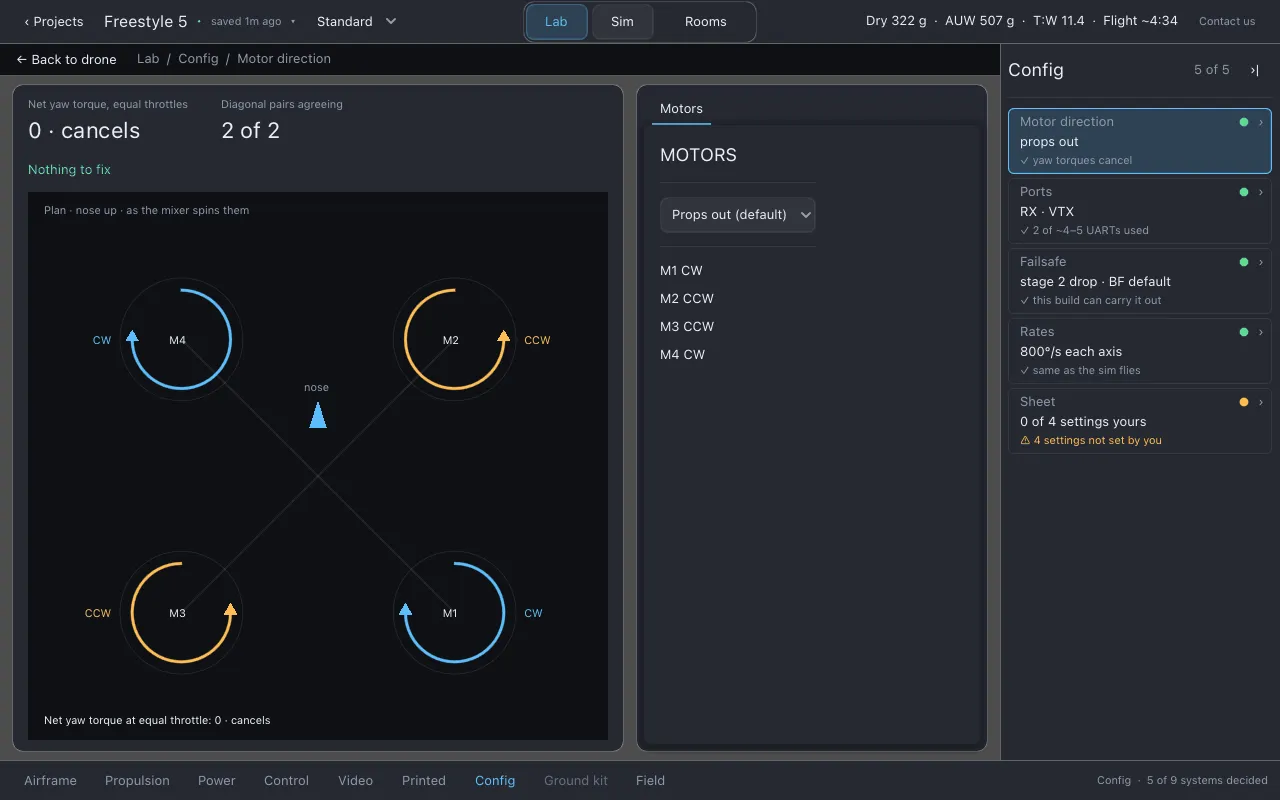1280x800 pixels.
Task: Click the Lab breadcrumb
Action: click(148, 59)
